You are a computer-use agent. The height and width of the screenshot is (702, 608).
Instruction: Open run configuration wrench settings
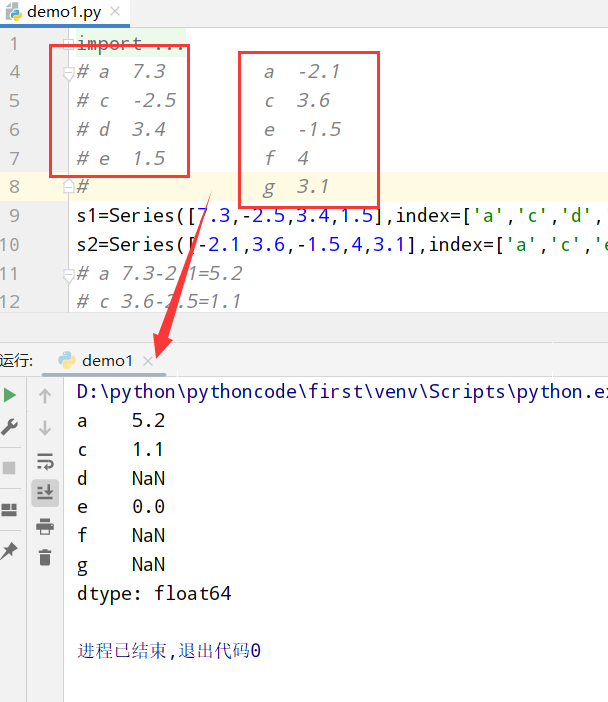click(9, 427)
